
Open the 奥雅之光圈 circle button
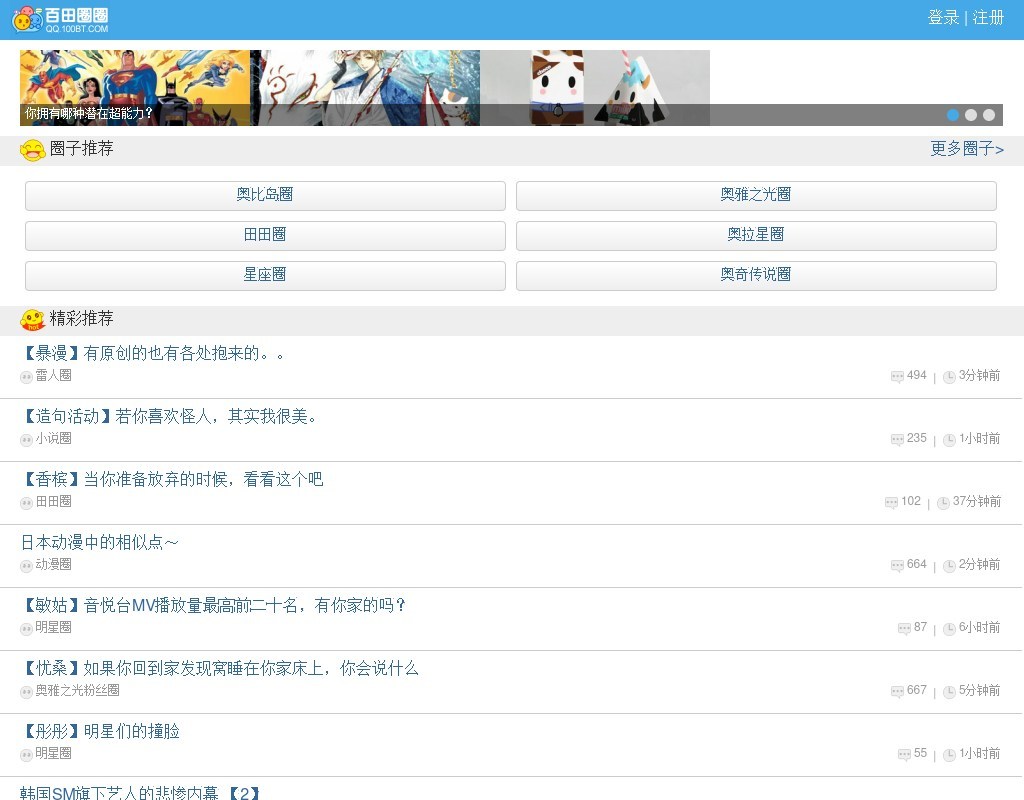pyautogui.click(x=756, y=195)
